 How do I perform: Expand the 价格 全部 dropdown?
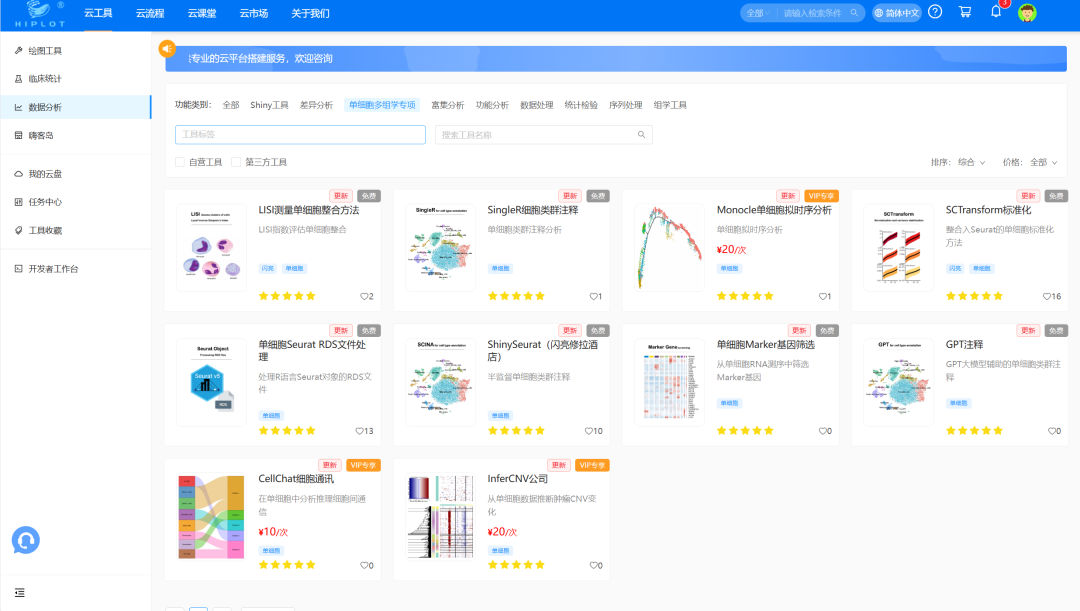pyautogui.click(x=1030, y=162)
